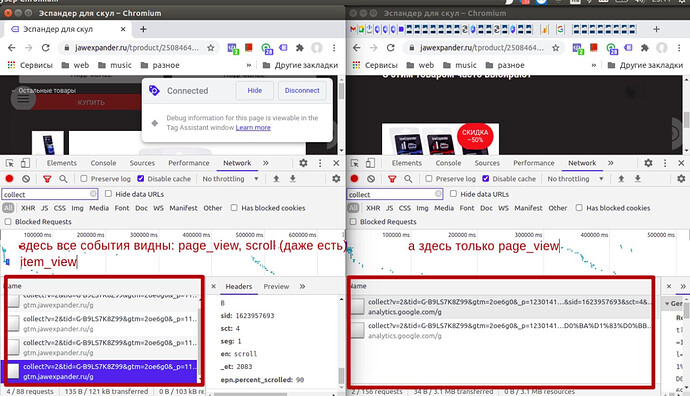This screenshot has width=690, height=396.
Task: Check Blocked Requests in left DevTools
Action: click(8, 222)
